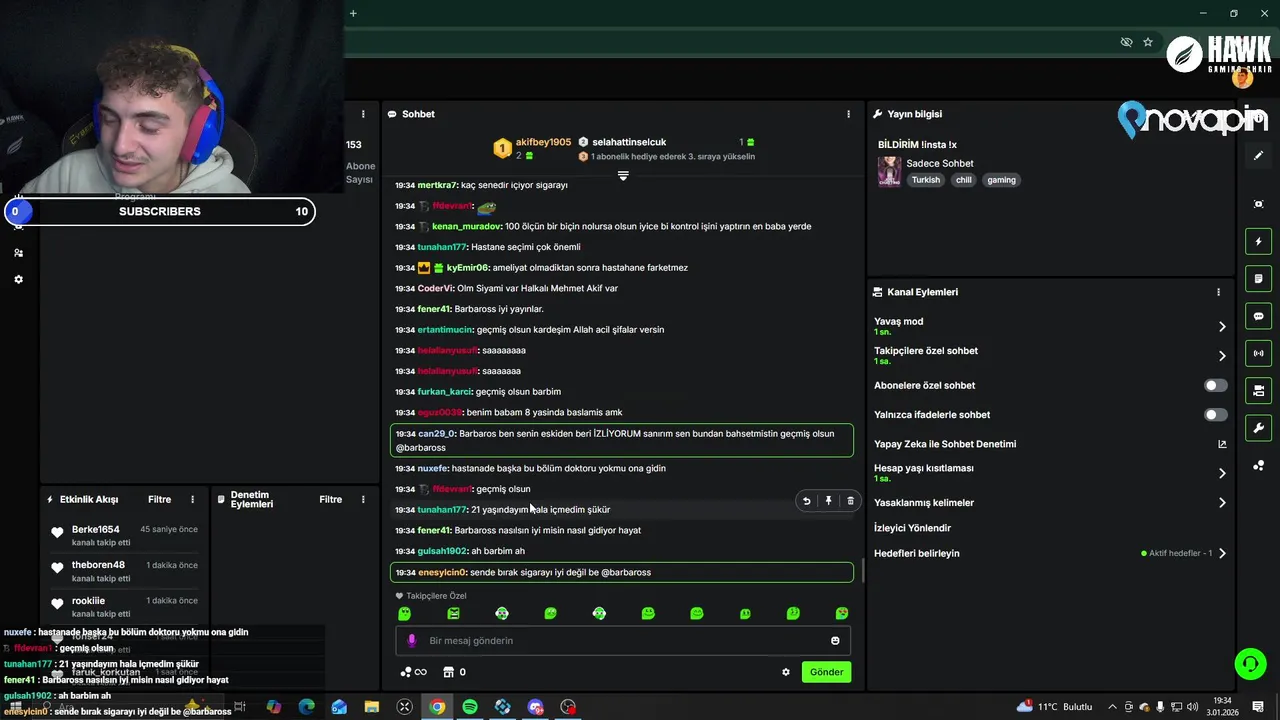Collapse the leaderboard with the arrow below it
This screenshot has height=720, width=1280.
pyautogui.click(x=623, y=175)
